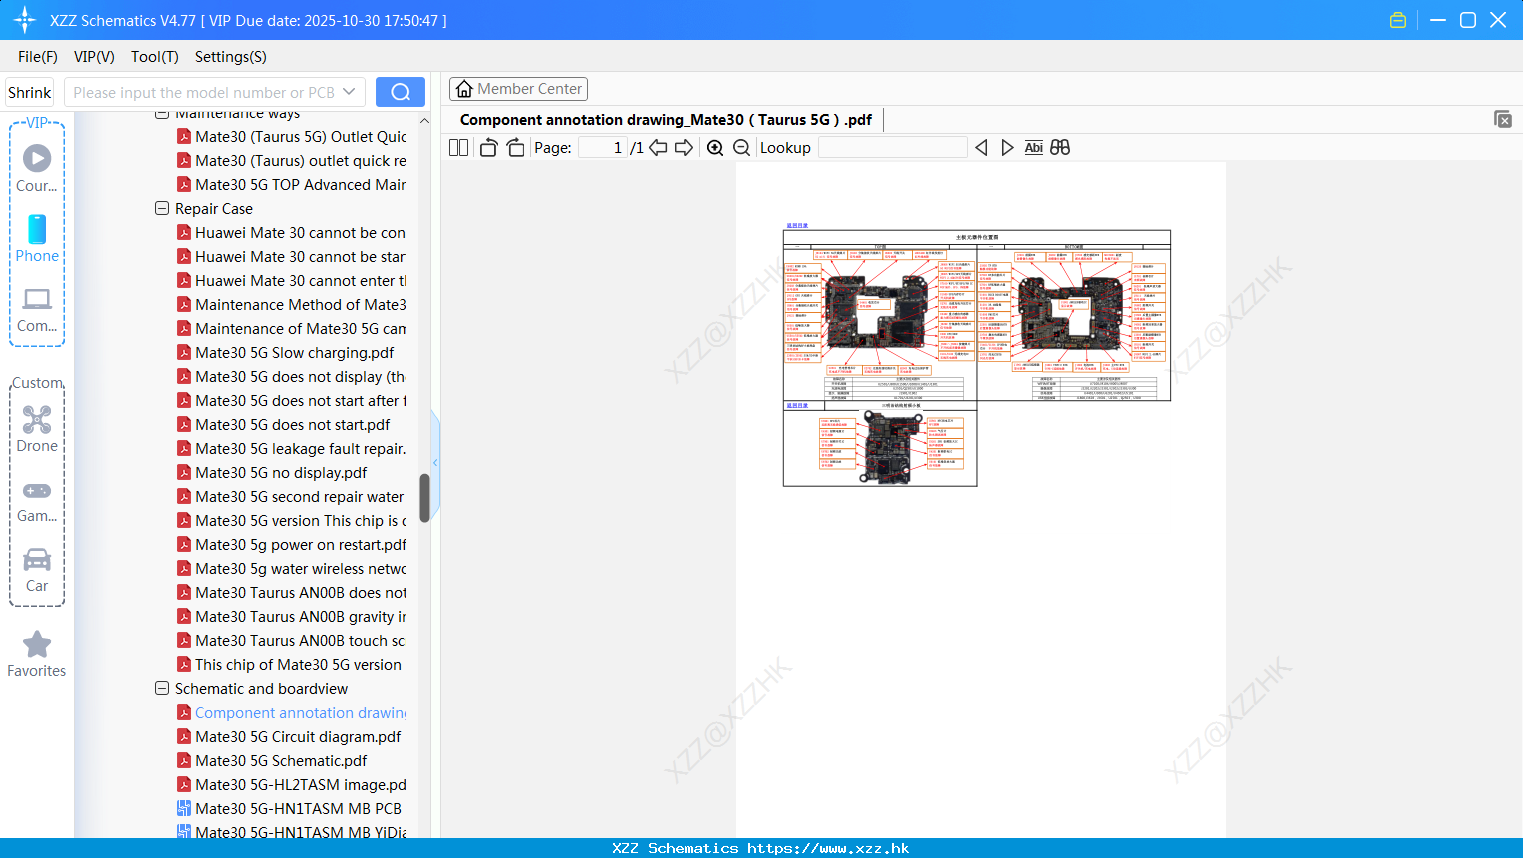Open the VIP(V) menu

[x=94, y=57]
